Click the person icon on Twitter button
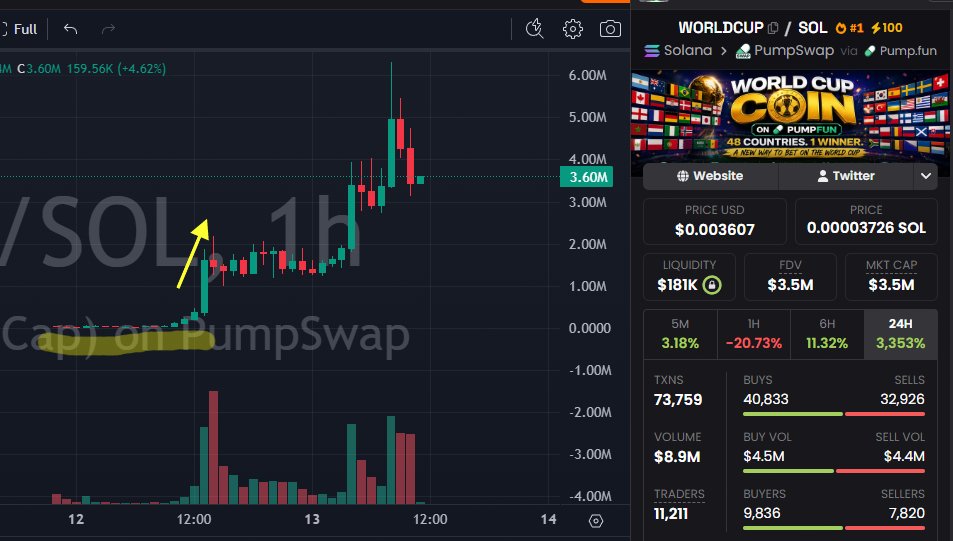Screen dimensions: 953x541 click(x=822, y=176)
